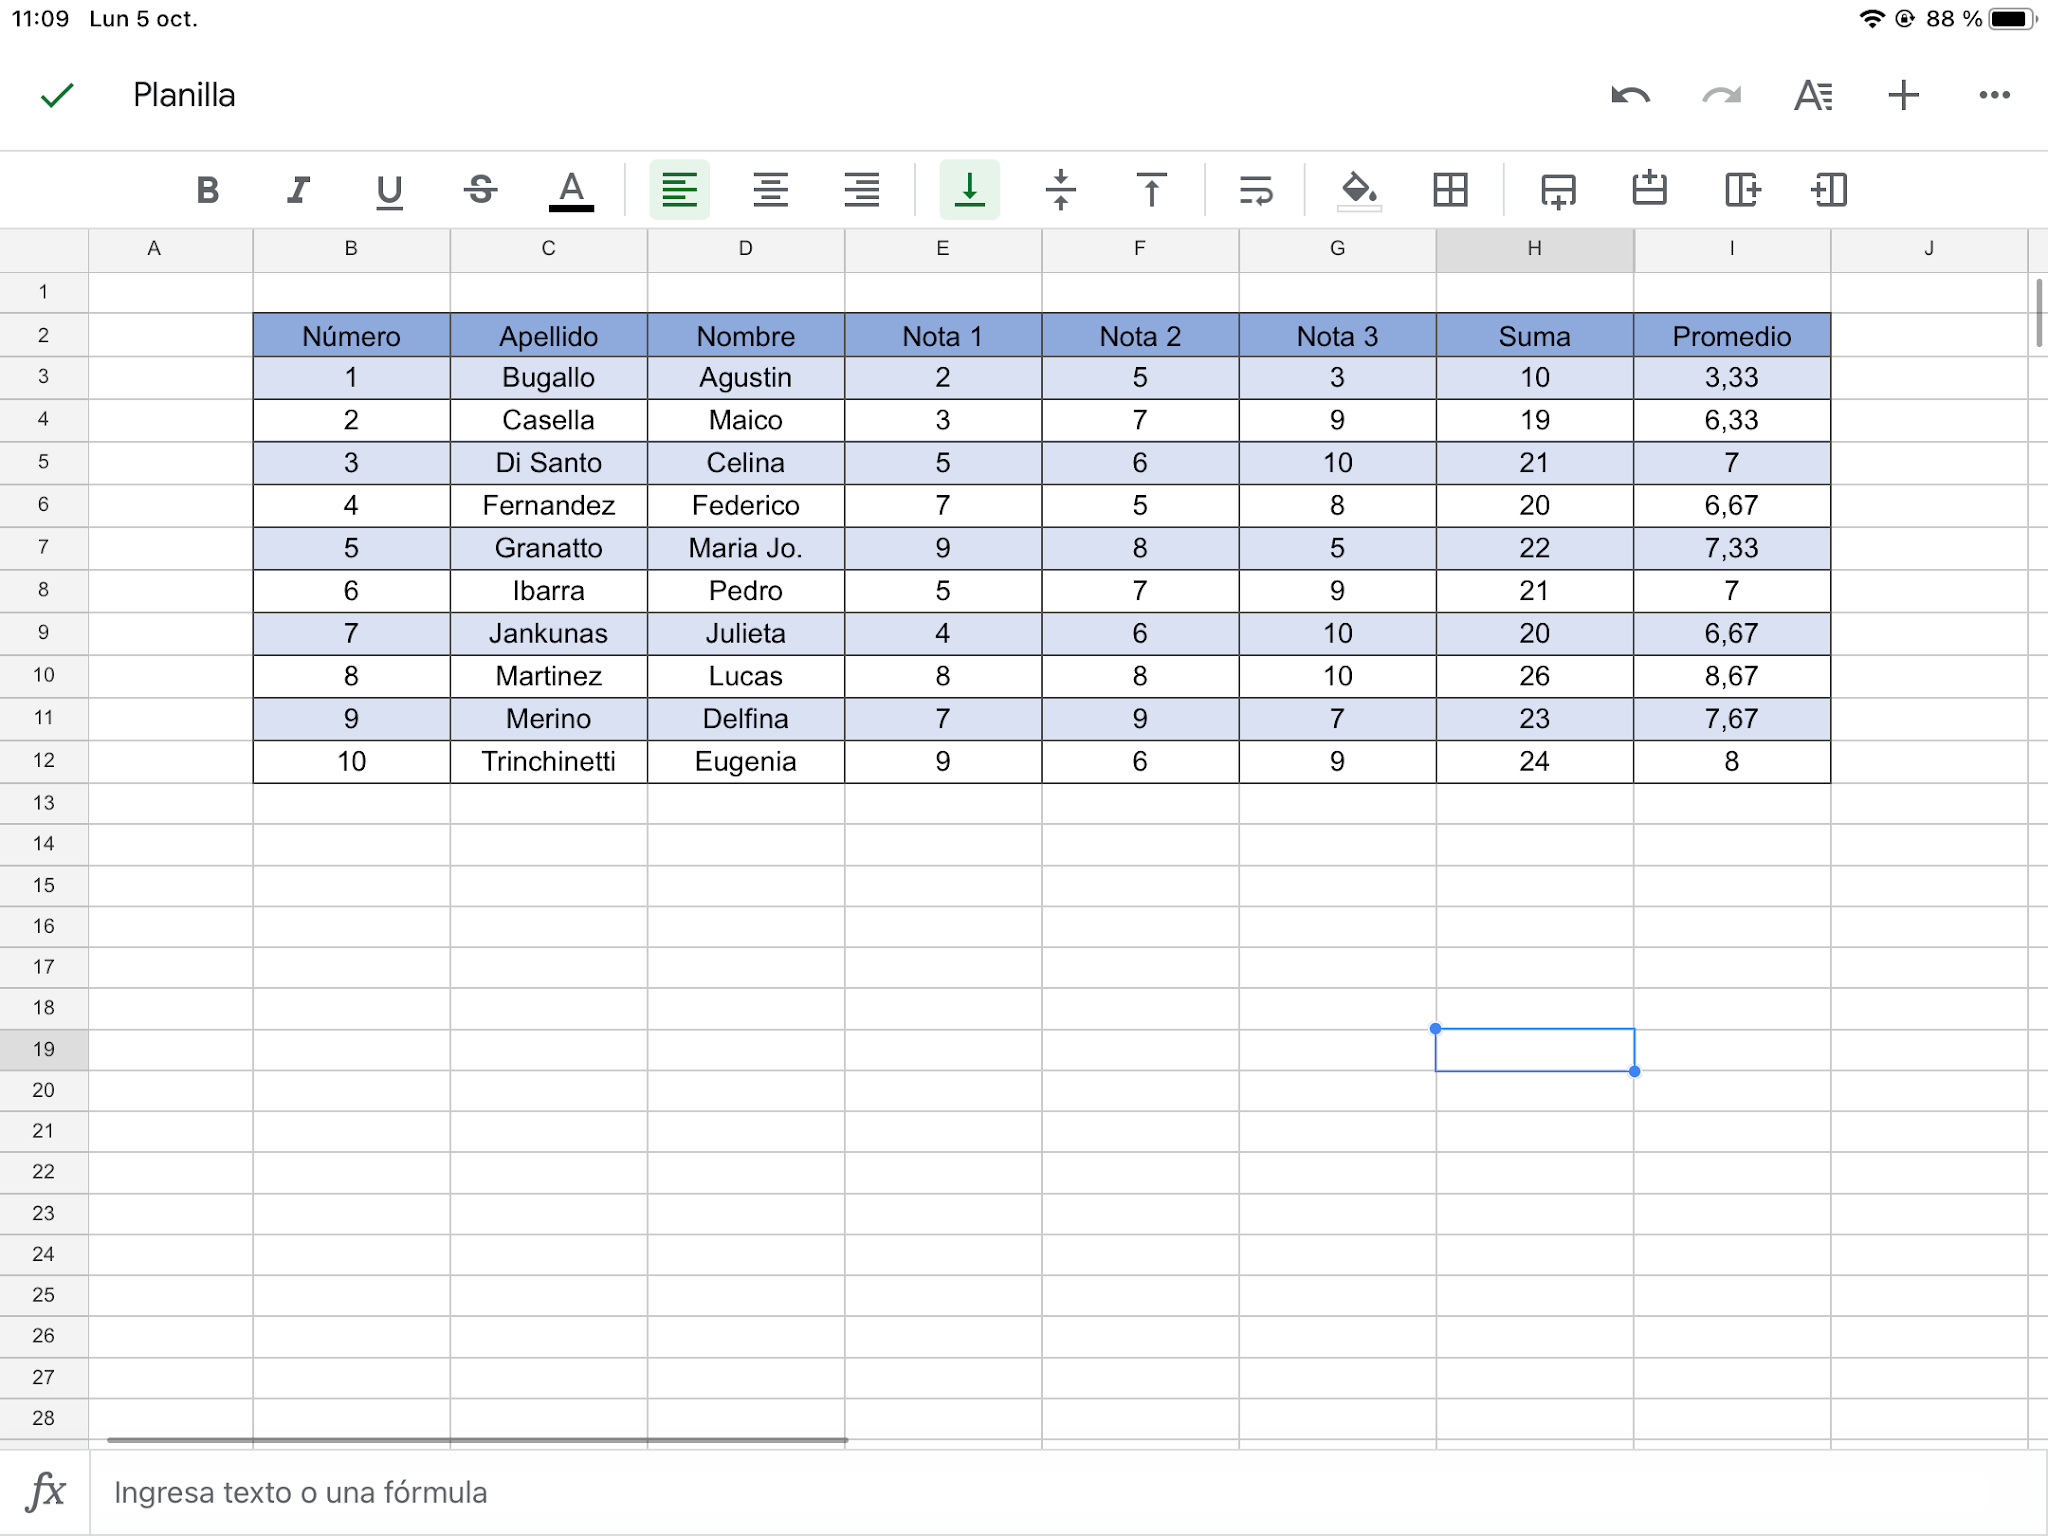Image resolution: width=2048 pixels, height=1536 pixels.
Task: Confirm edits with the green checkmark
Action: pos(57,95)
